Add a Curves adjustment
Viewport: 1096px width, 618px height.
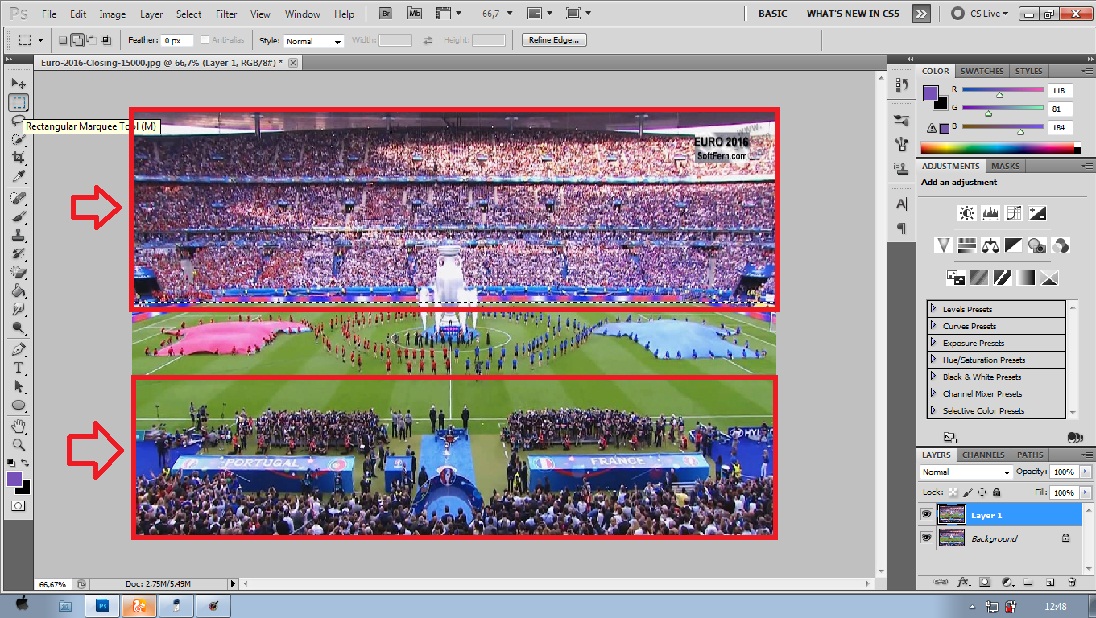tap(1014, 213)
